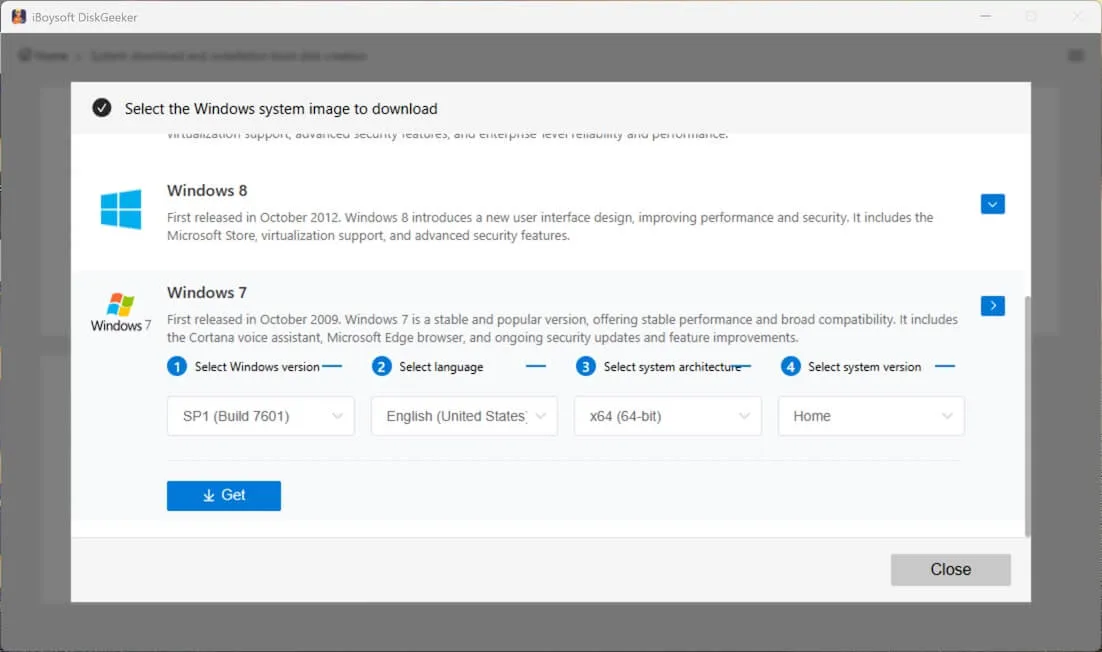The width and height of the screenshot is (1102, 652).
Task: Click the Get button to download Windows 7
Action: (223, 495)
